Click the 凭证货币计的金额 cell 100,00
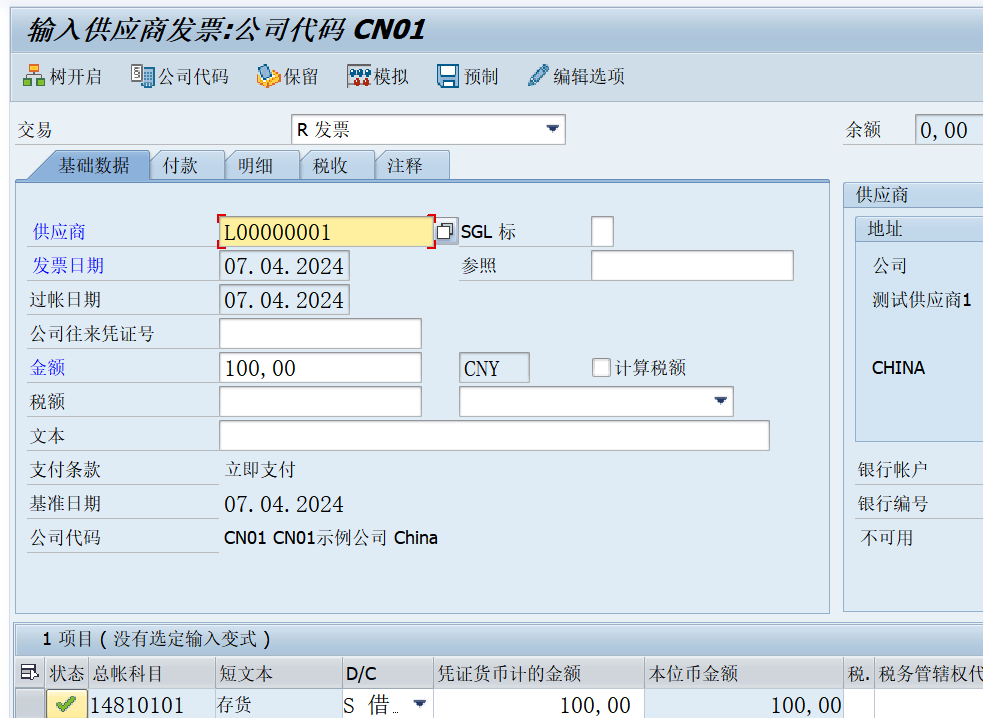Screen dimensions: 983x718 pyautogui.click(x=539, y=705)
